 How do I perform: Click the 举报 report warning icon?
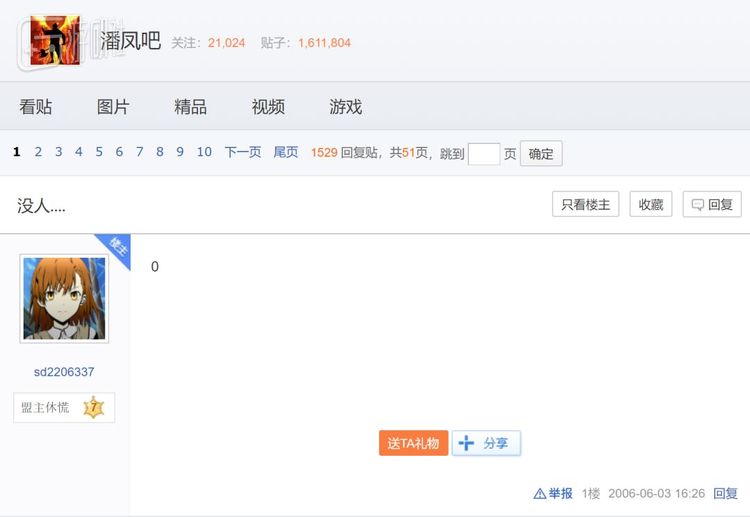[539, 493]
